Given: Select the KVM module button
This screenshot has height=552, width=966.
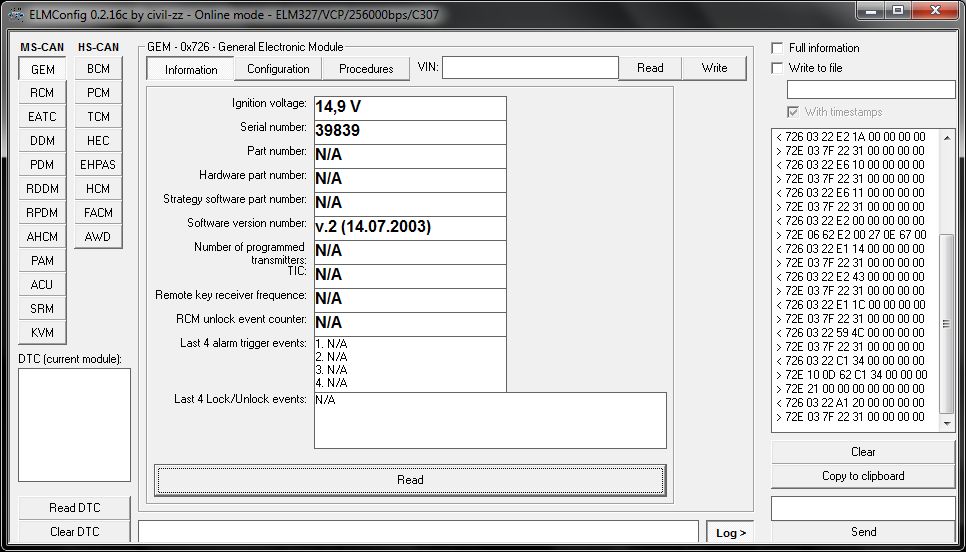Looking at the screenshot, I should pyautogui.click(x=42, y=333).
